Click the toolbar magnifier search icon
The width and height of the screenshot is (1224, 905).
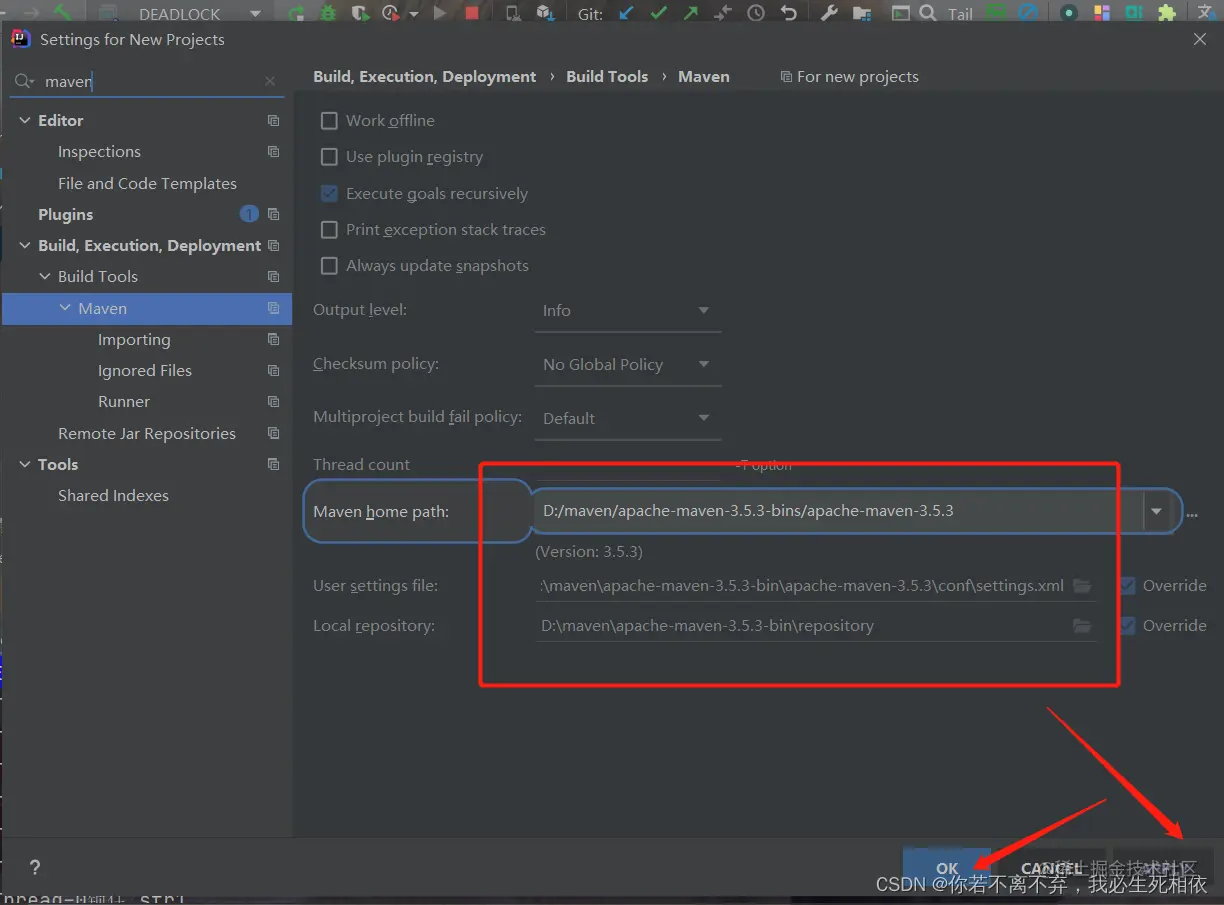pyautogui.click(x=928, y=13)
